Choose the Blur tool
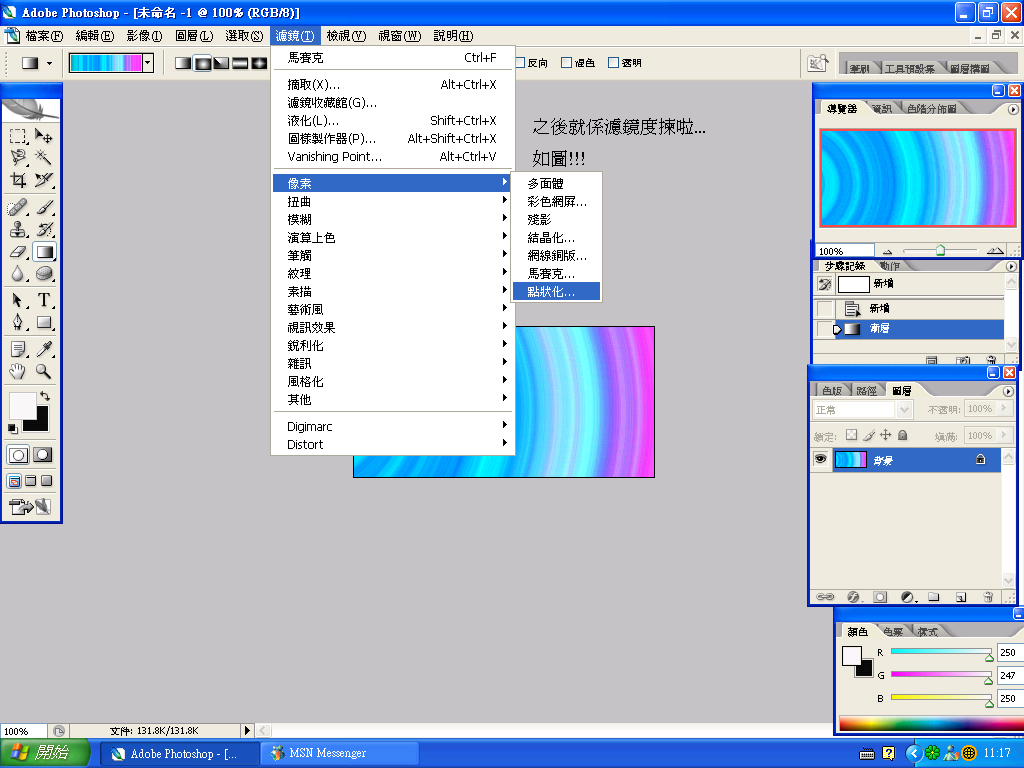The width and height of the screenshot is (1024, 768). click(18, 273)
